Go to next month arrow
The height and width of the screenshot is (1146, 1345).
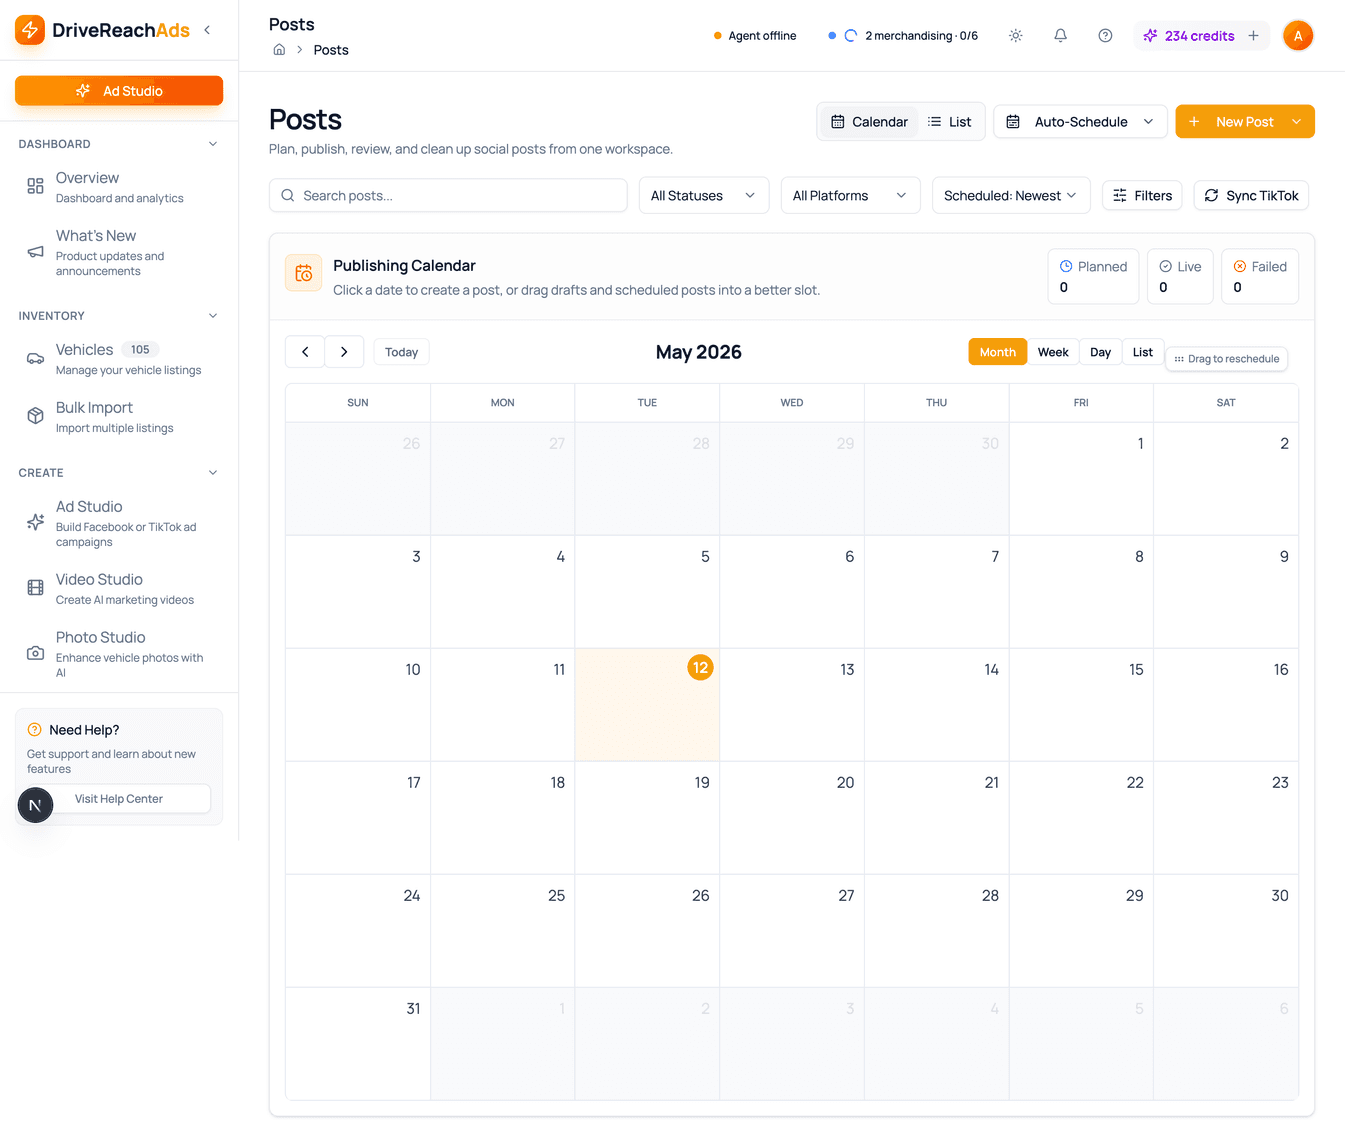(344, 352)
